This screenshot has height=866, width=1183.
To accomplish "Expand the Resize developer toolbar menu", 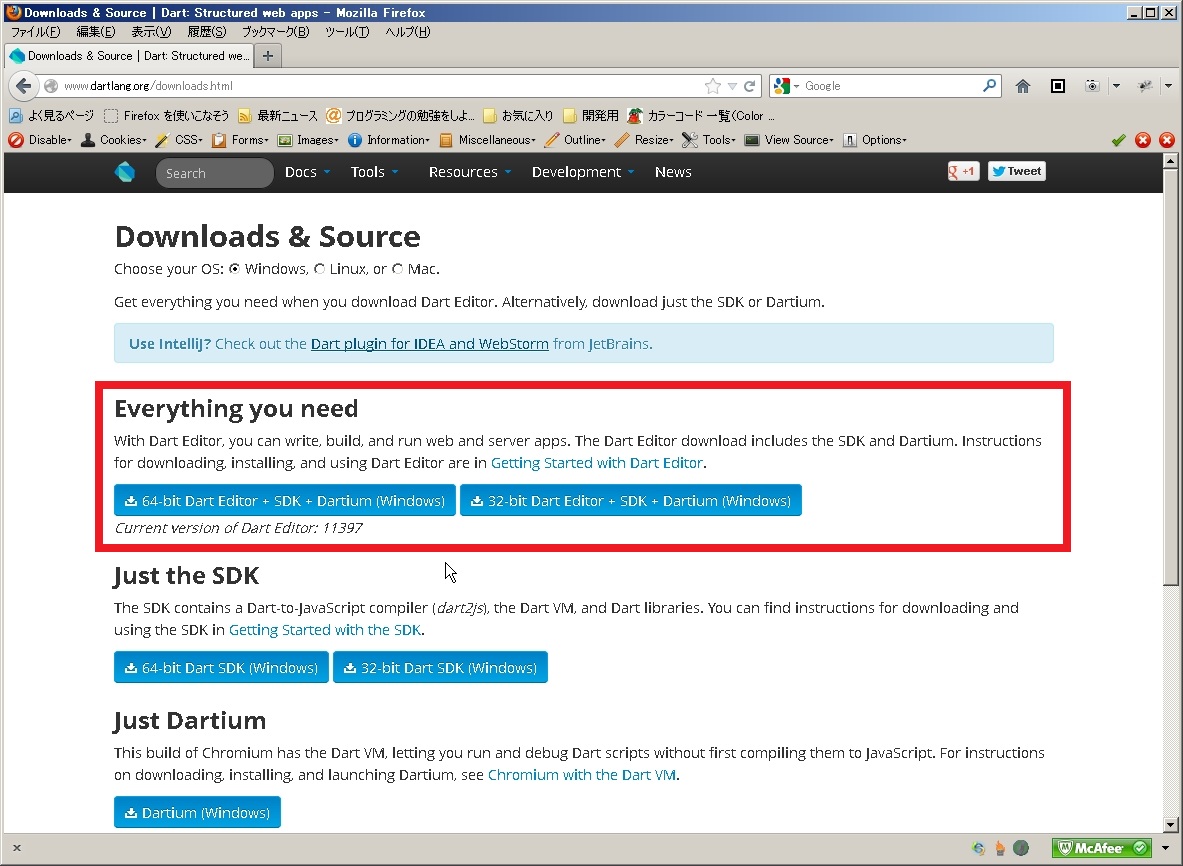I will click(644, 140).
